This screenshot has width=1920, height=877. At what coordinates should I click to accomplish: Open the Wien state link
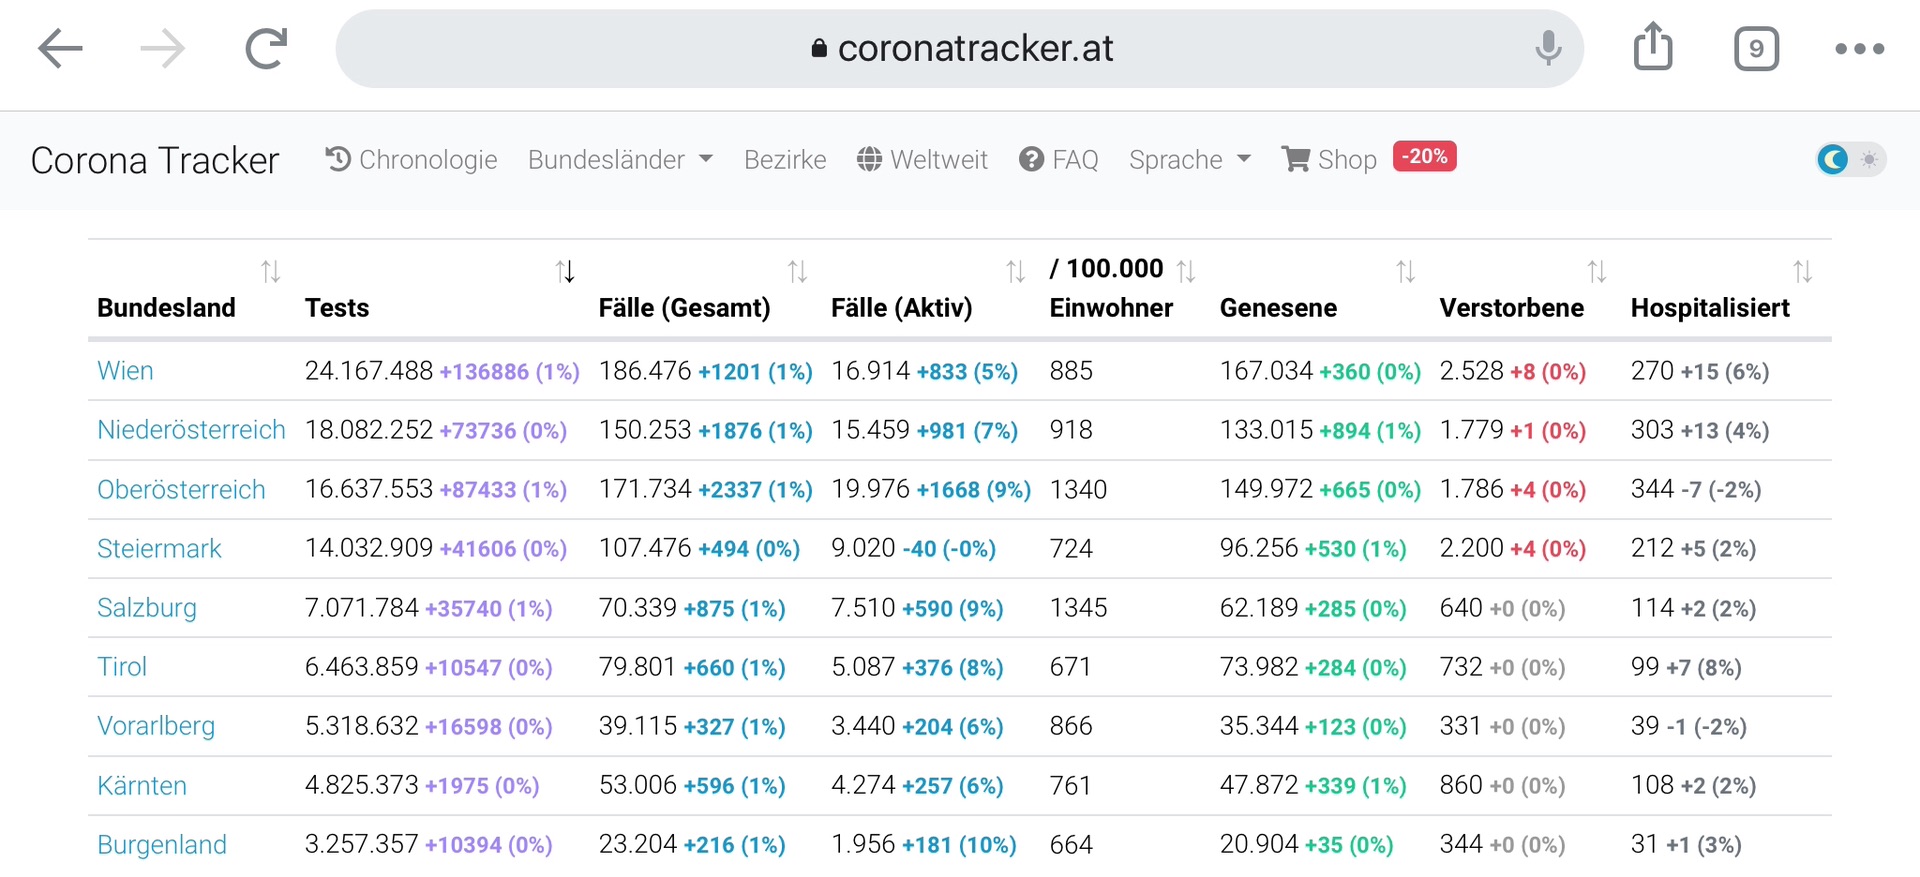[125, 371]
